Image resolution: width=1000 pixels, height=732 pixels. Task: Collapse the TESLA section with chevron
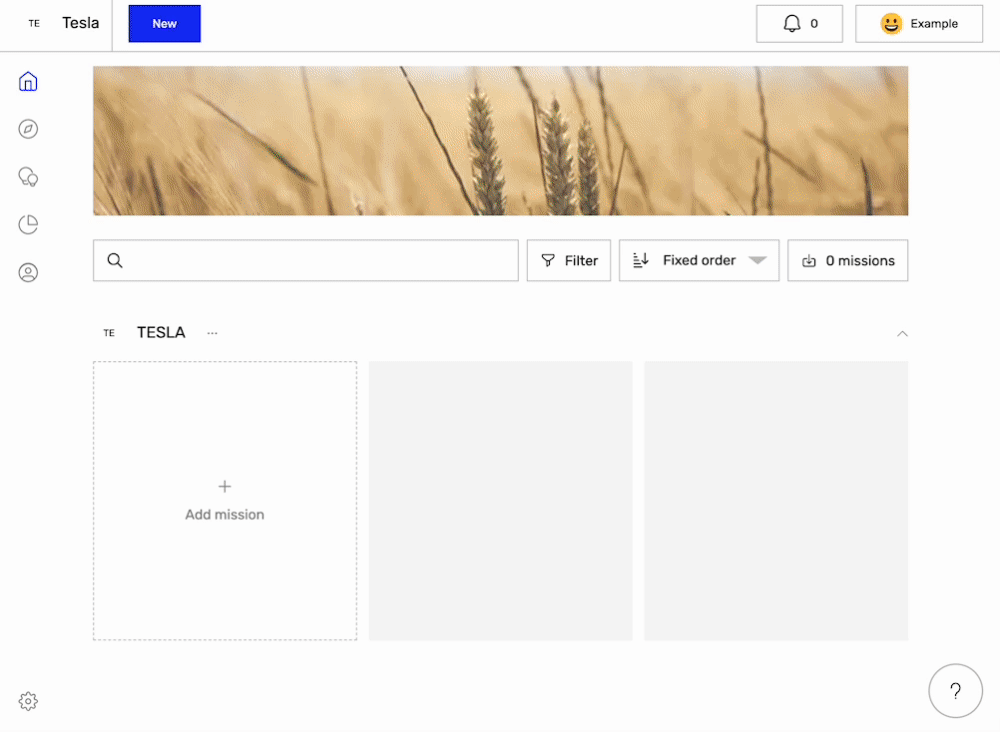[x=902, y=333]
